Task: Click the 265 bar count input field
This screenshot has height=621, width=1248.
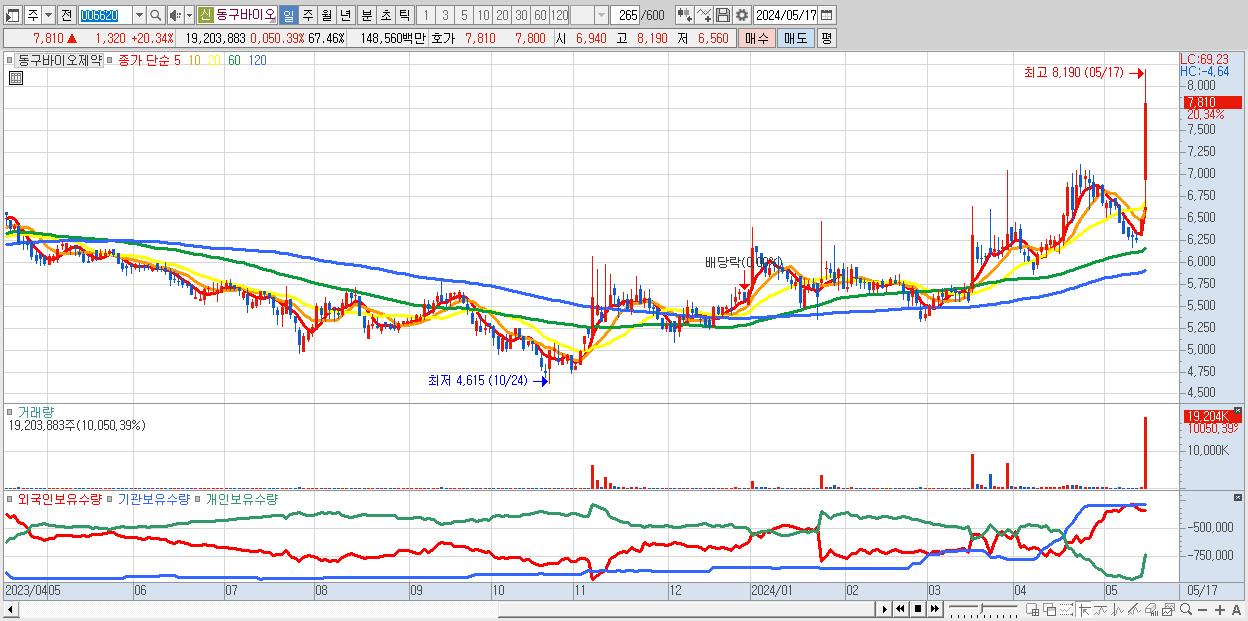Action: 626,15
